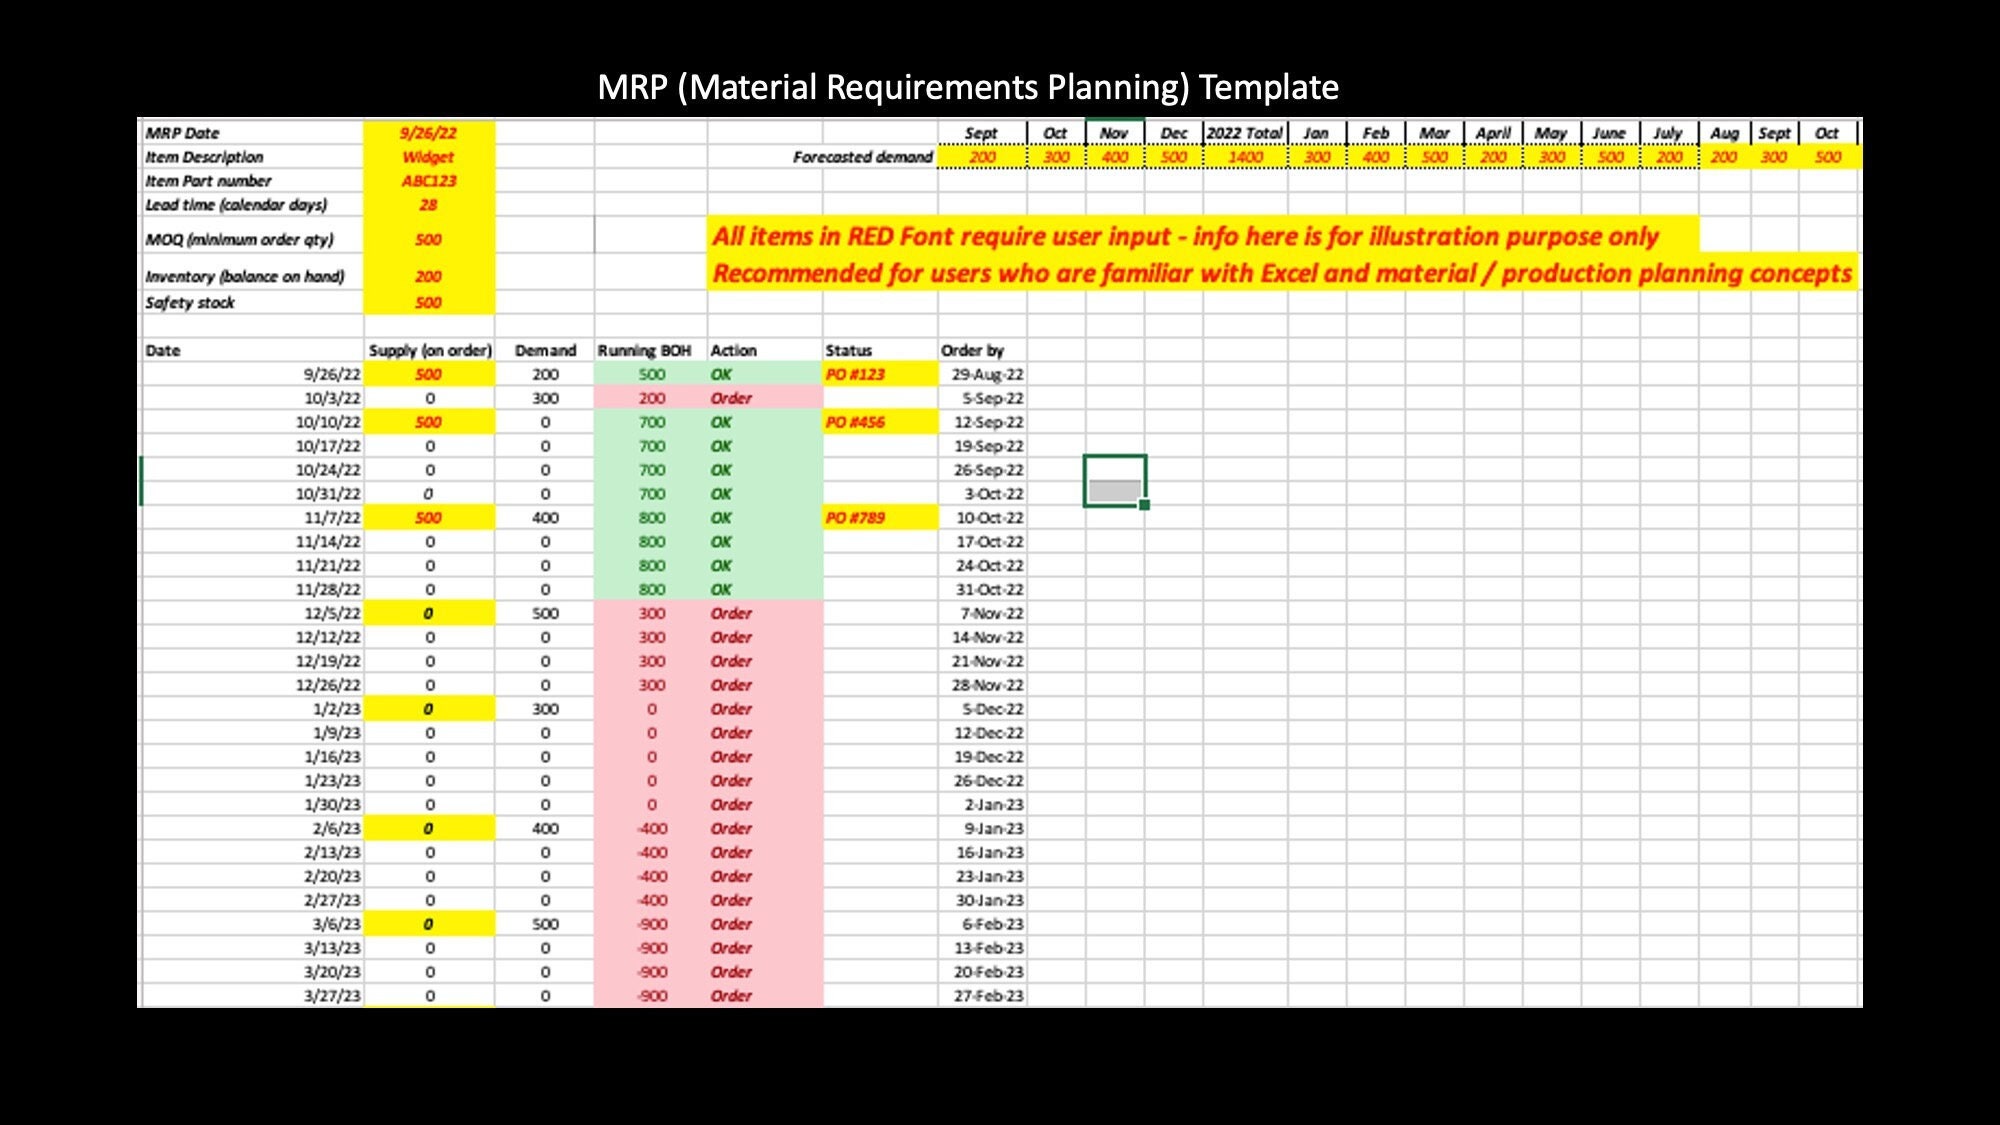The width and height of the screenshot is (2000, 1125).
Task: Select the 2022 Total header column cell
Action: [1242, 133]
